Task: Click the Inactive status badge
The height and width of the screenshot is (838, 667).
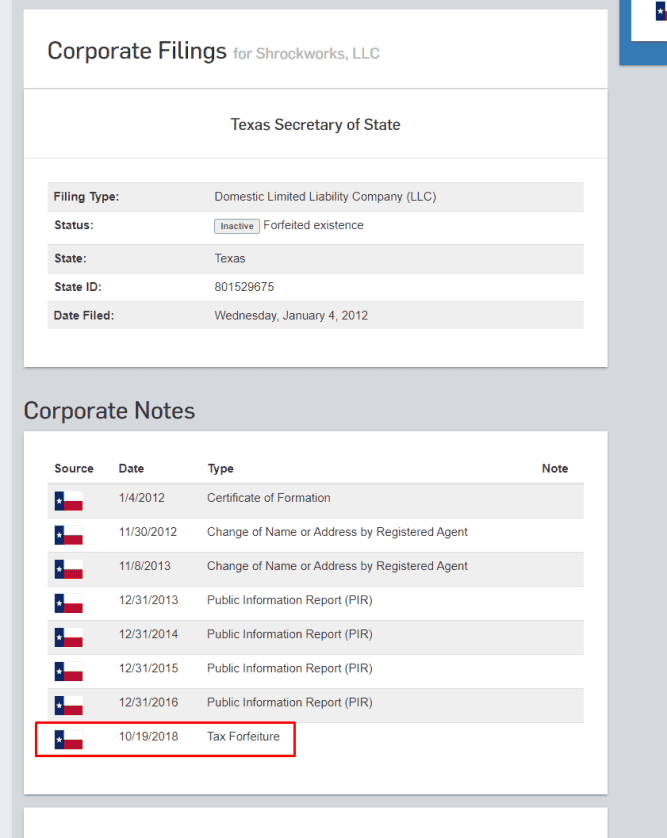Action: 237,226
